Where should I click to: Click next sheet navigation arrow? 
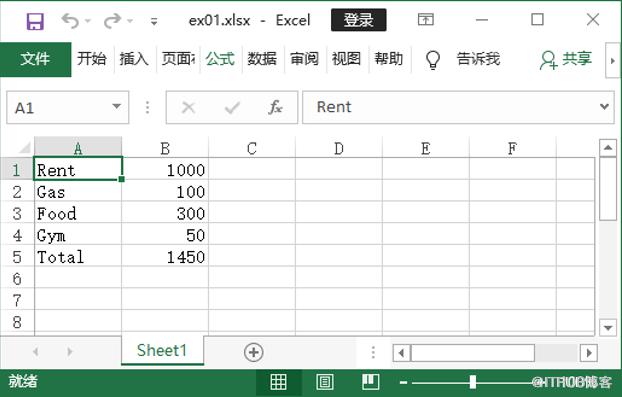[70, 351]
